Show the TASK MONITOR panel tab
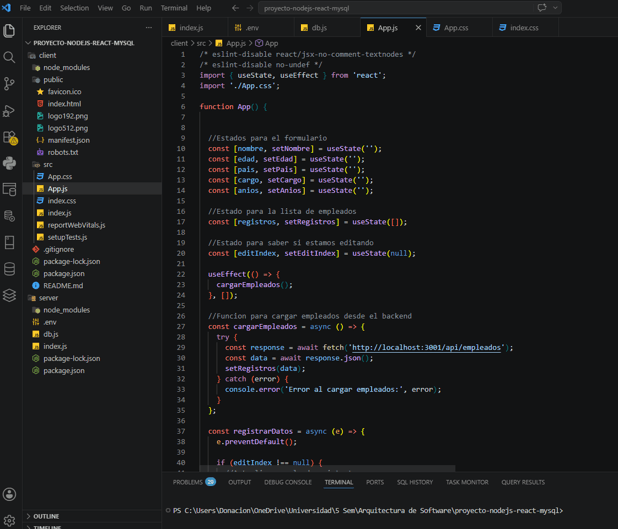618x529 pixels. 467,482
